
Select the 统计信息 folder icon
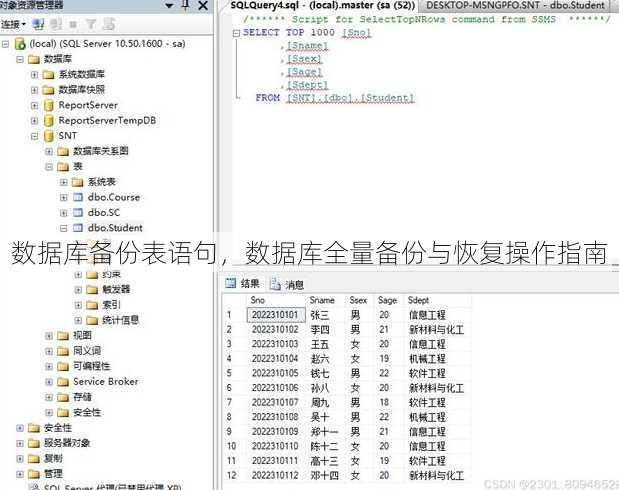pyautogui.click(x=92, y=320)
